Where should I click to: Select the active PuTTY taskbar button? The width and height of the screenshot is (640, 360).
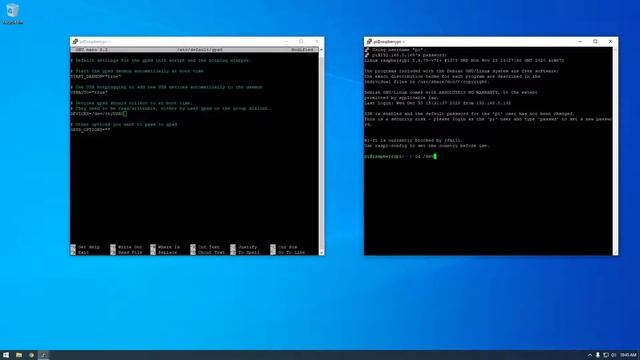pyautogui.click(x=43, y=355)
